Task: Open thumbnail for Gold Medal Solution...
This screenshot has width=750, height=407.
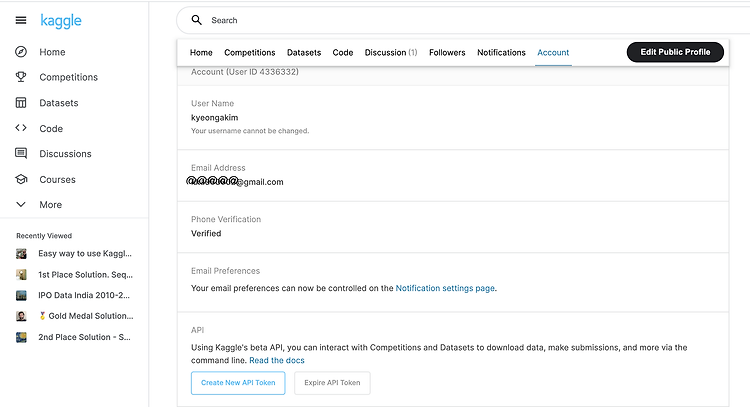Action: (x=21, y=316)
